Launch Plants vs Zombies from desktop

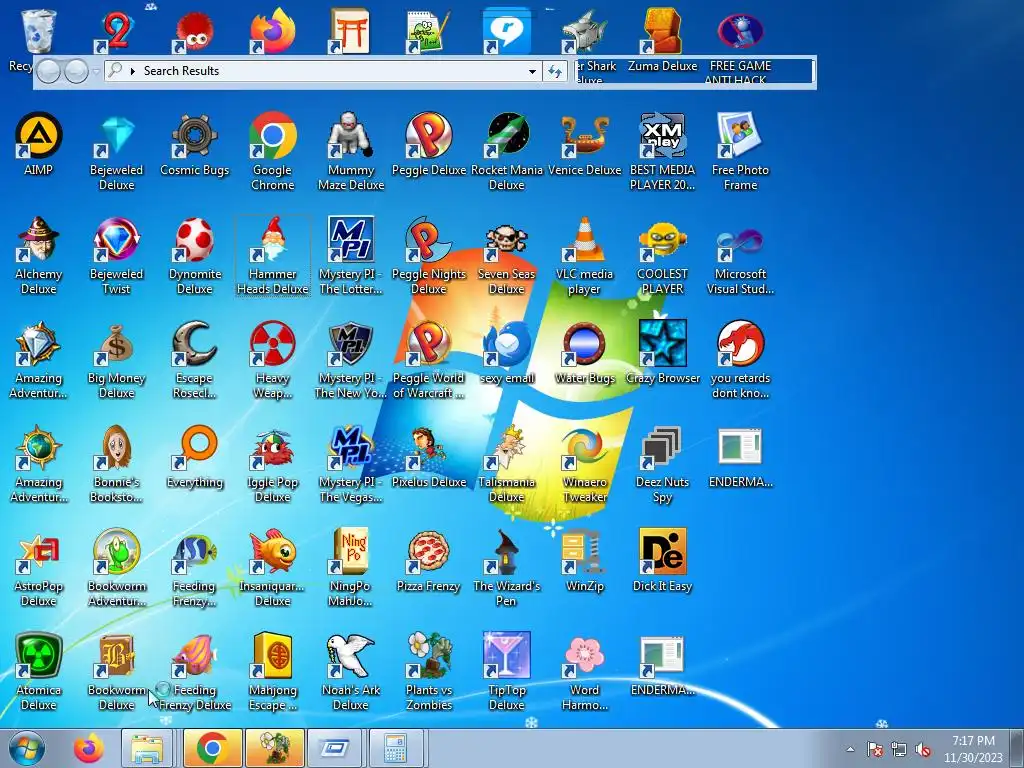click(x=428, y=672)
